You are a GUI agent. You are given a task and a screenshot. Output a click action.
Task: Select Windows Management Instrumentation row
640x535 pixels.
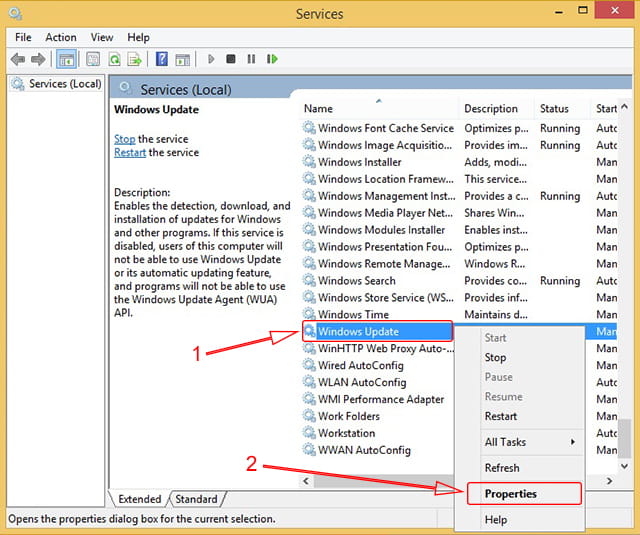click(x=460, y=196)
